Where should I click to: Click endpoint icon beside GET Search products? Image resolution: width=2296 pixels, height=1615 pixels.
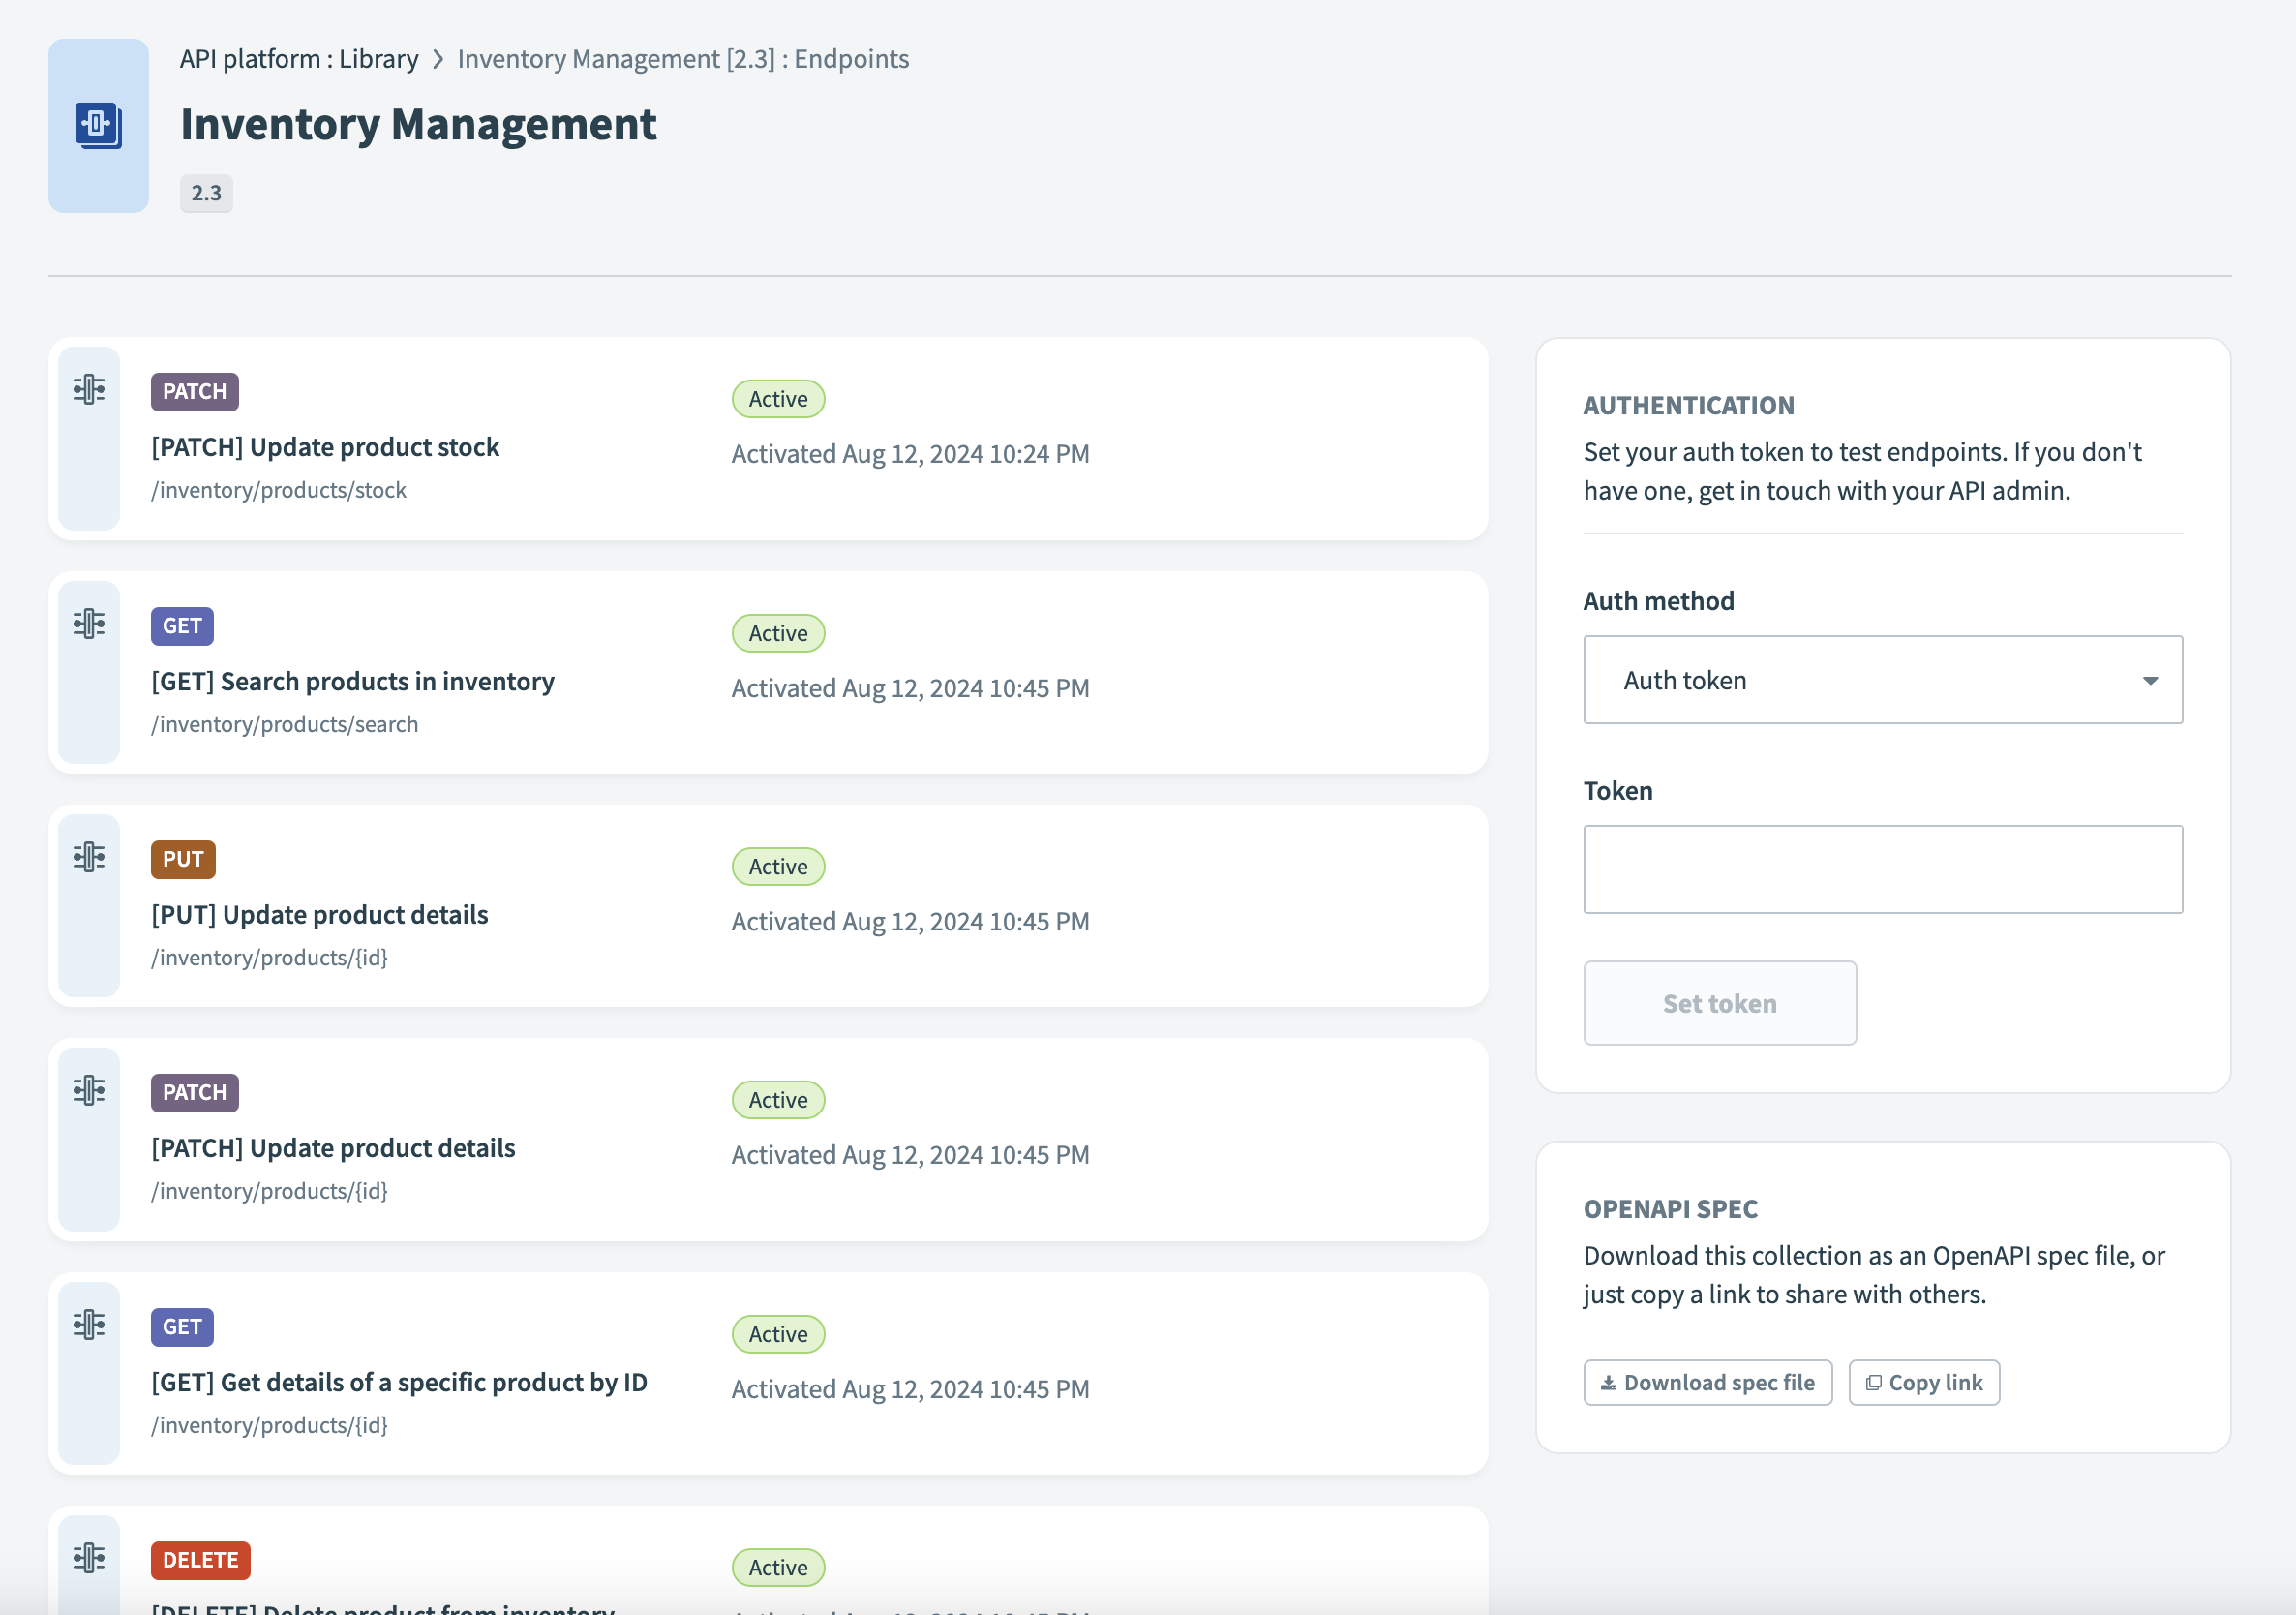[x=89, y=624]
